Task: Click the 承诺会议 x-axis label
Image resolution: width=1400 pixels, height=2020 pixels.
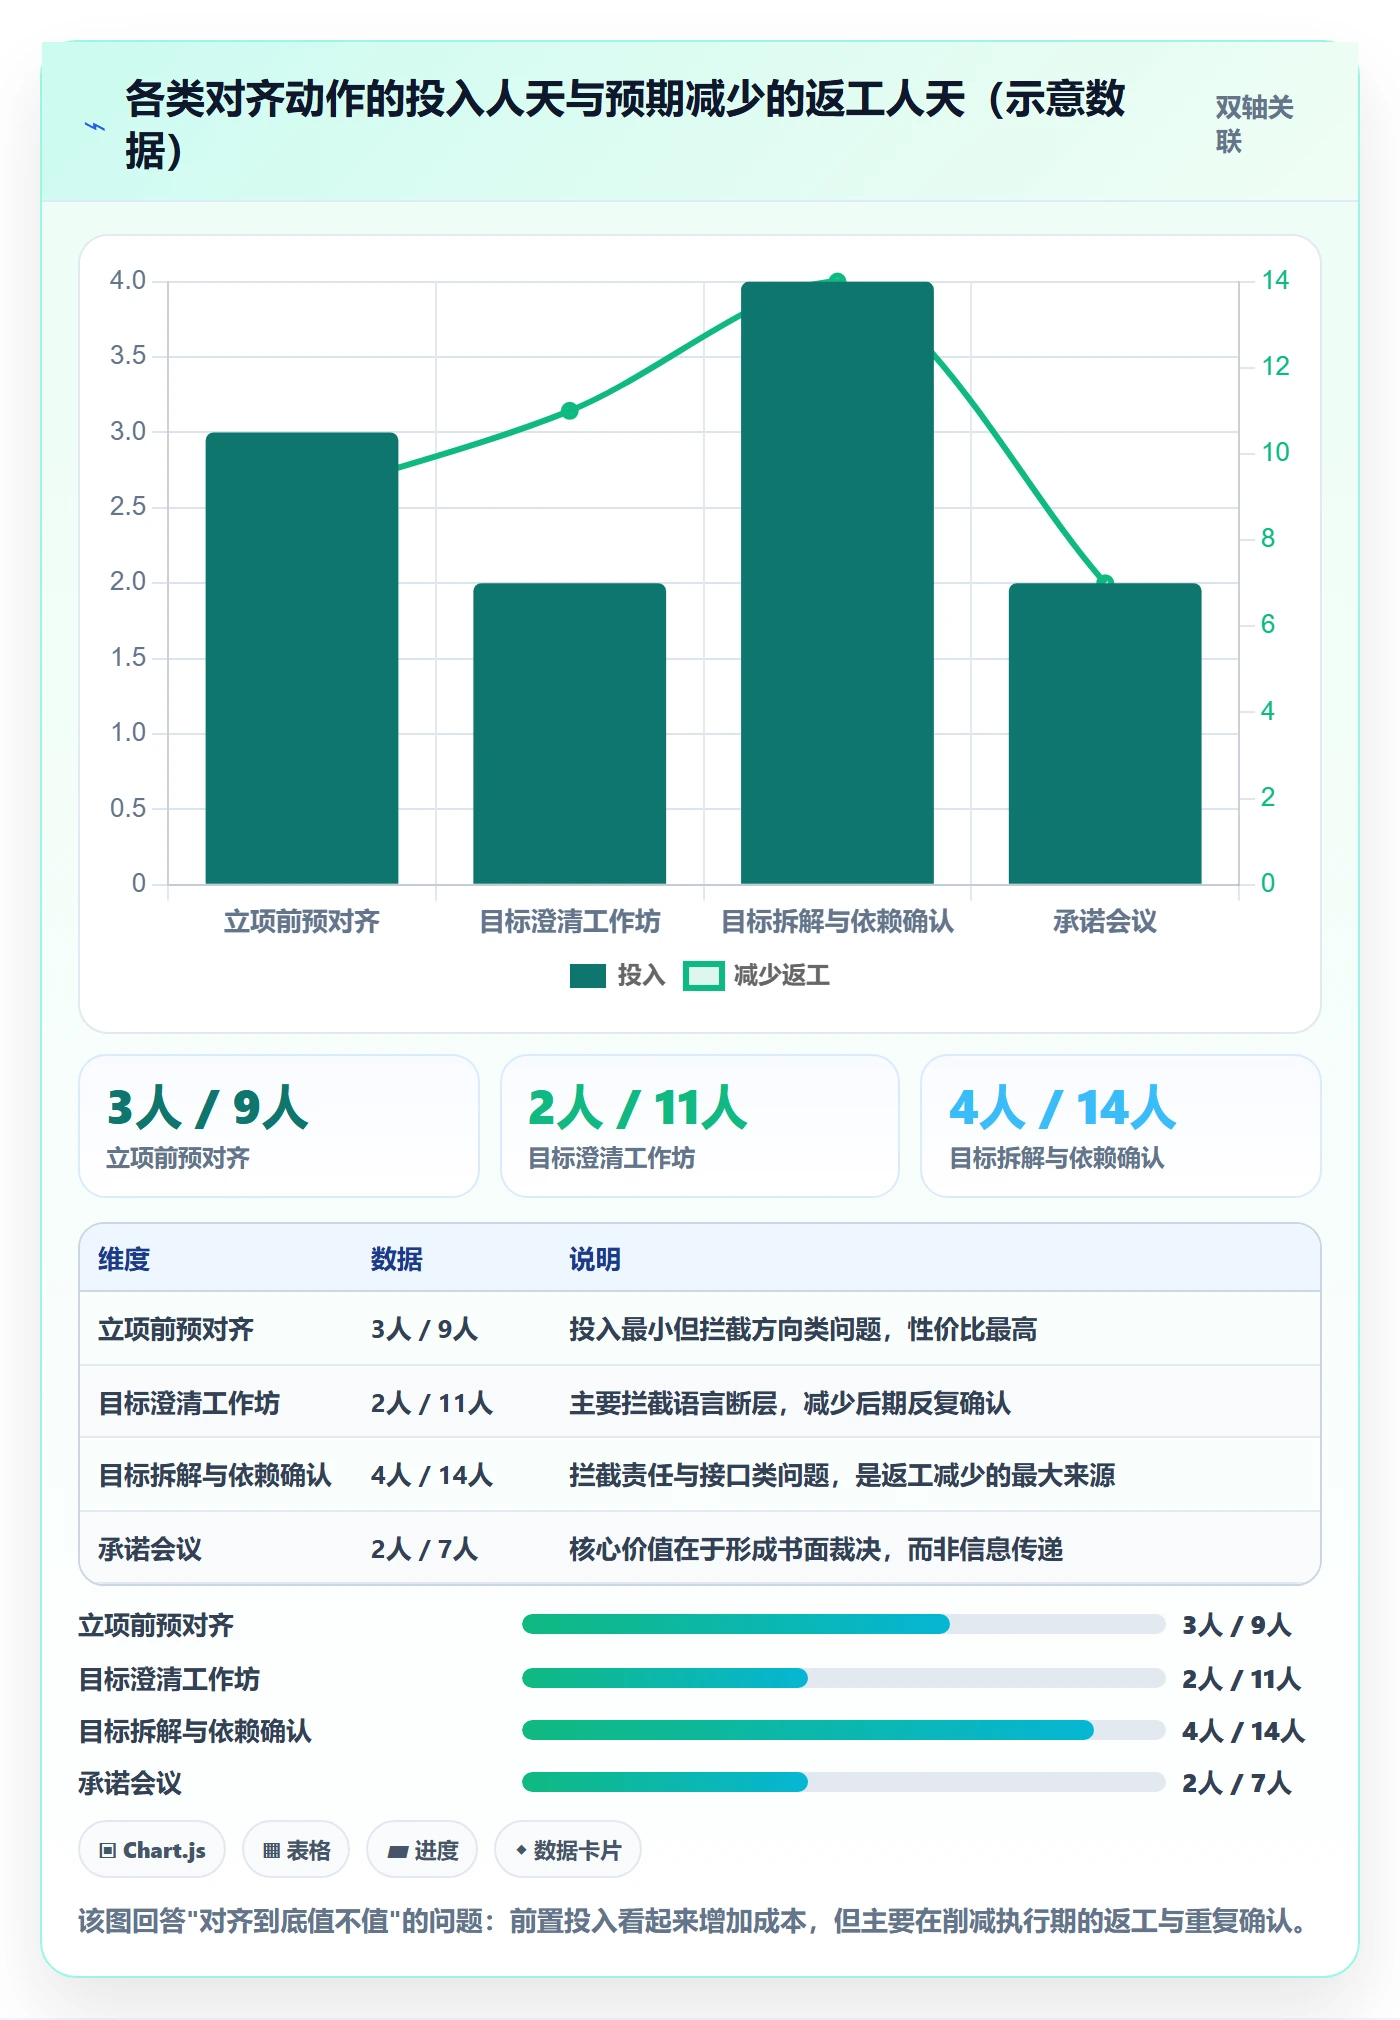Action: [x=1105, y=921]
